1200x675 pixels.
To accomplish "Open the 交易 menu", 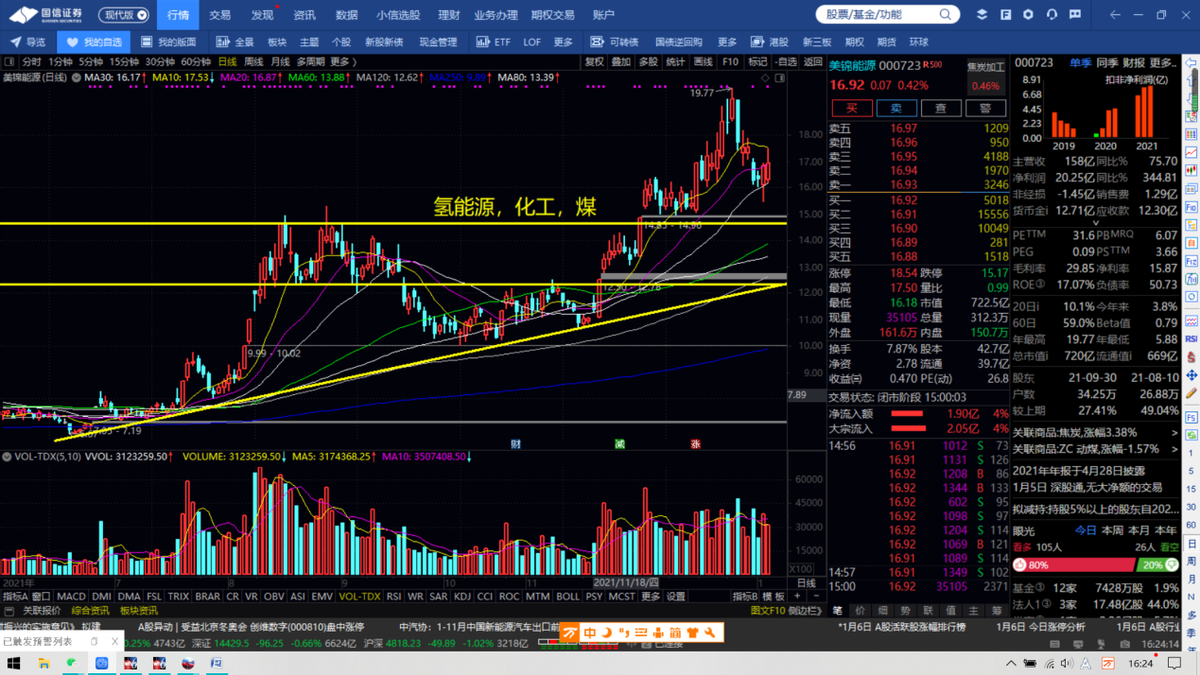I will [219, 15].
